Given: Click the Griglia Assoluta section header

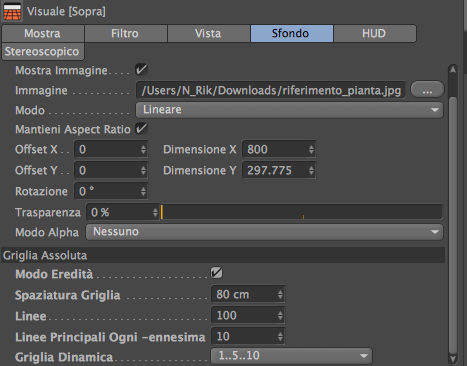Looking at the screenshot, I should (x=223, y=255).
